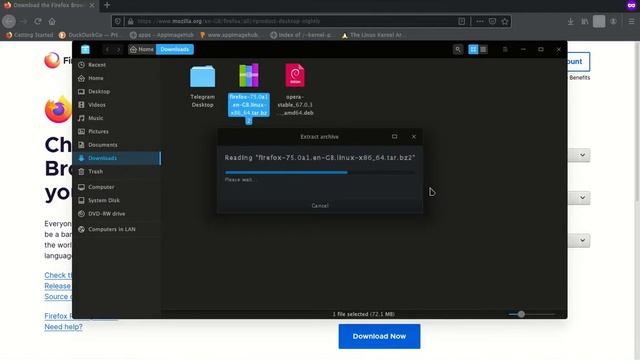This screenshot has height=360, width=640.
Task: Click the file manager app logo icon
Action: coord(85,49)
